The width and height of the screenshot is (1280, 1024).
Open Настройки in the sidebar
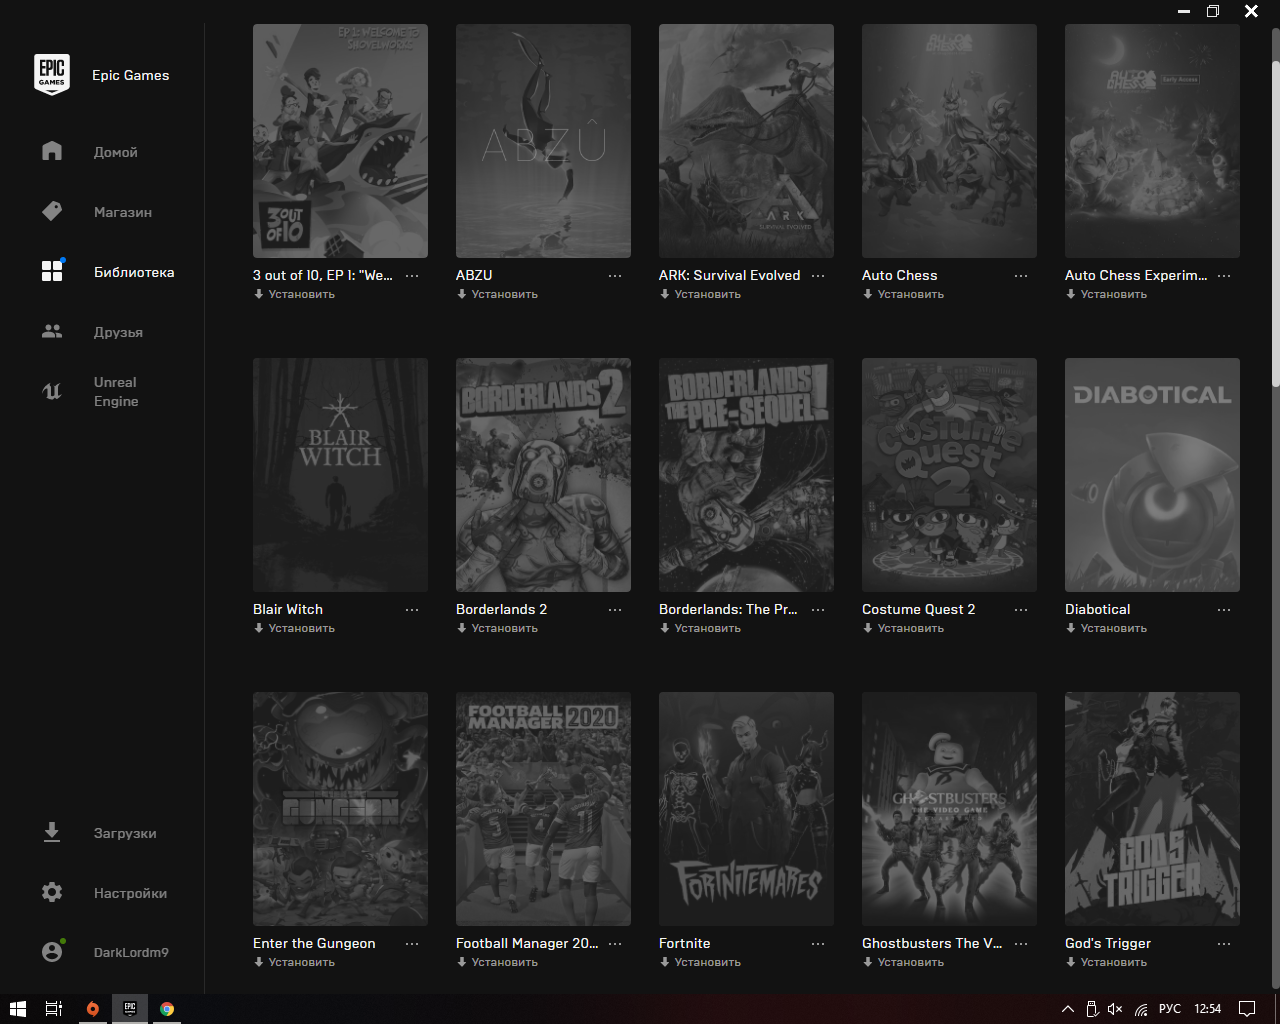coord(130,893)
